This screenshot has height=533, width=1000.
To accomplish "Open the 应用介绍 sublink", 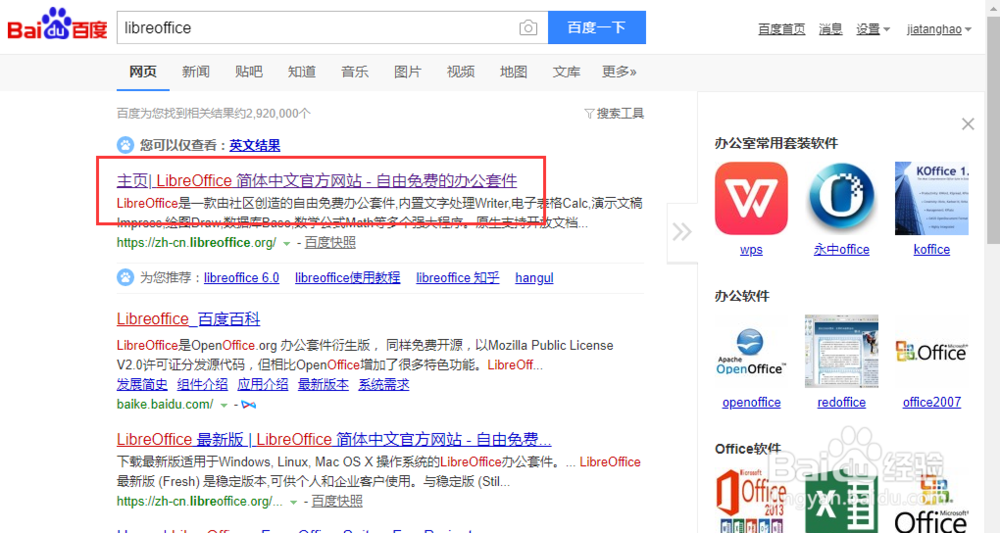I will pos(263,384).
